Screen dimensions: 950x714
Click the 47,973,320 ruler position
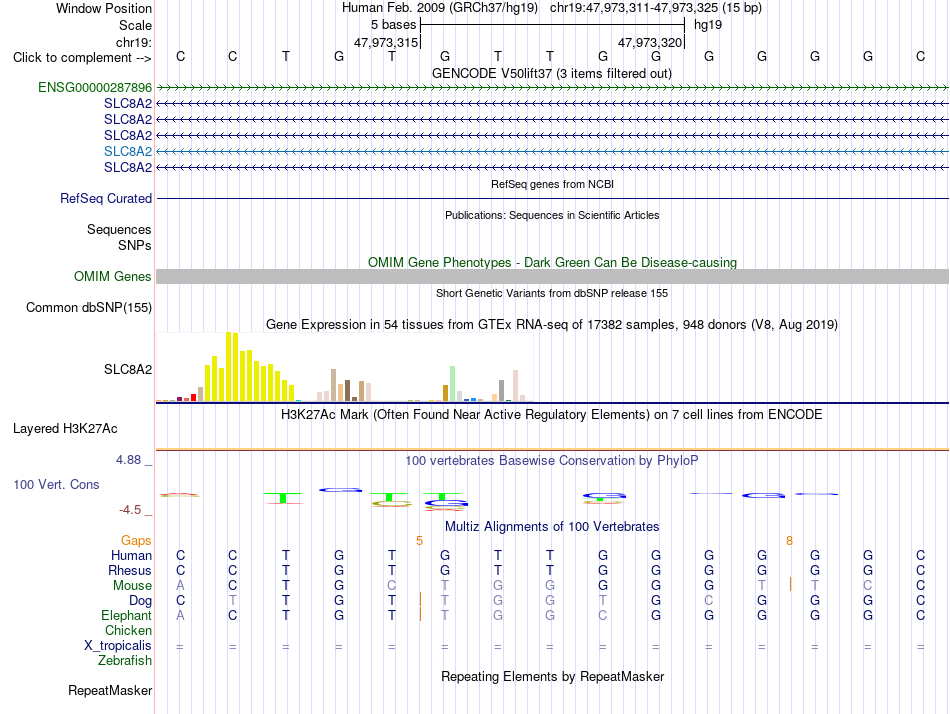(x=650, y=42)
